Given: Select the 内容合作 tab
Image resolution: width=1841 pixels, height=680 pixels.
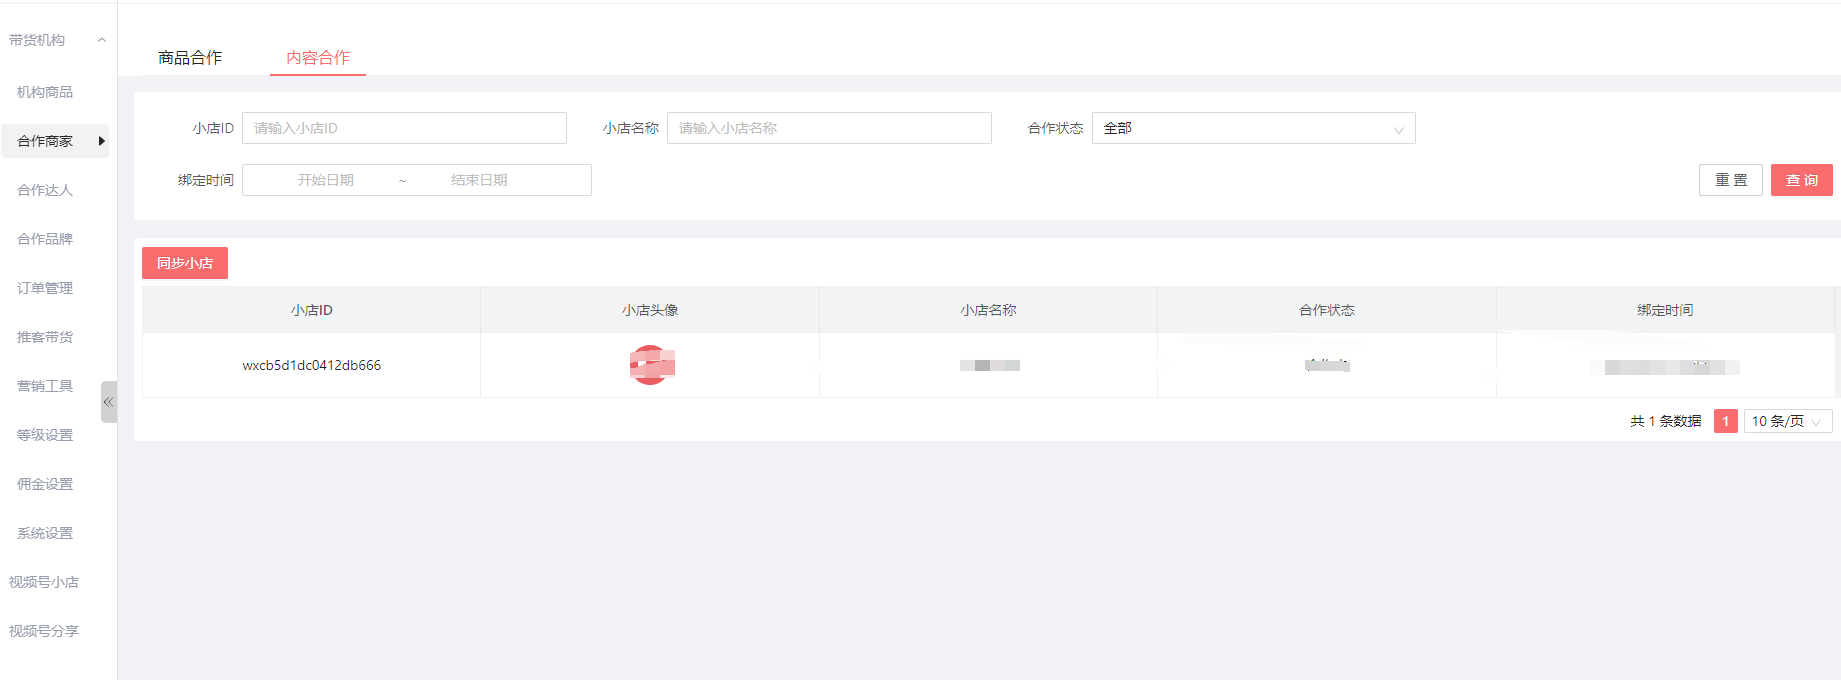Looking at the screenshot, I should 318,58.
